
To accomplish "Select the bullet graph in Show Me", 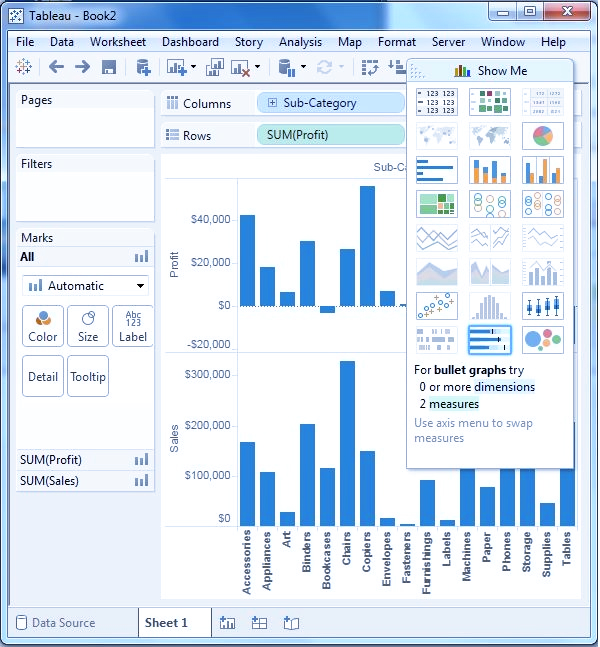I will (489, 340).
